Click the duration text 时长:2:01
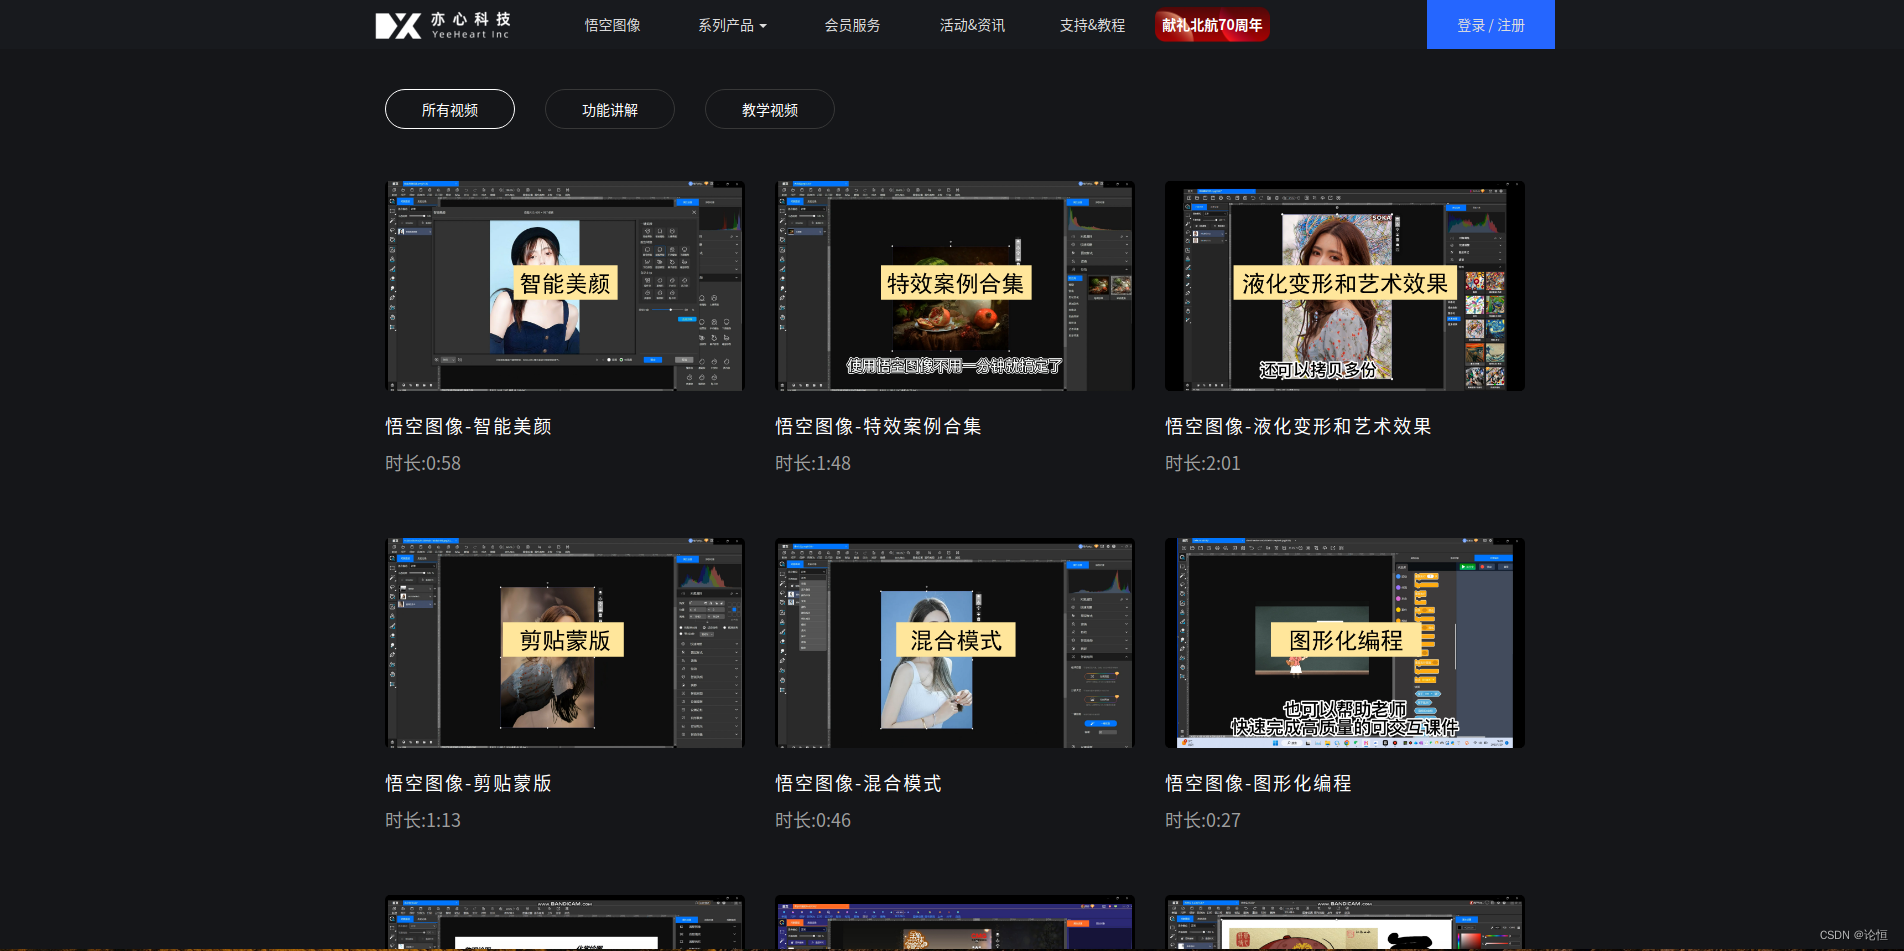The image size is (1904, 951). (x=1203, y=463)
